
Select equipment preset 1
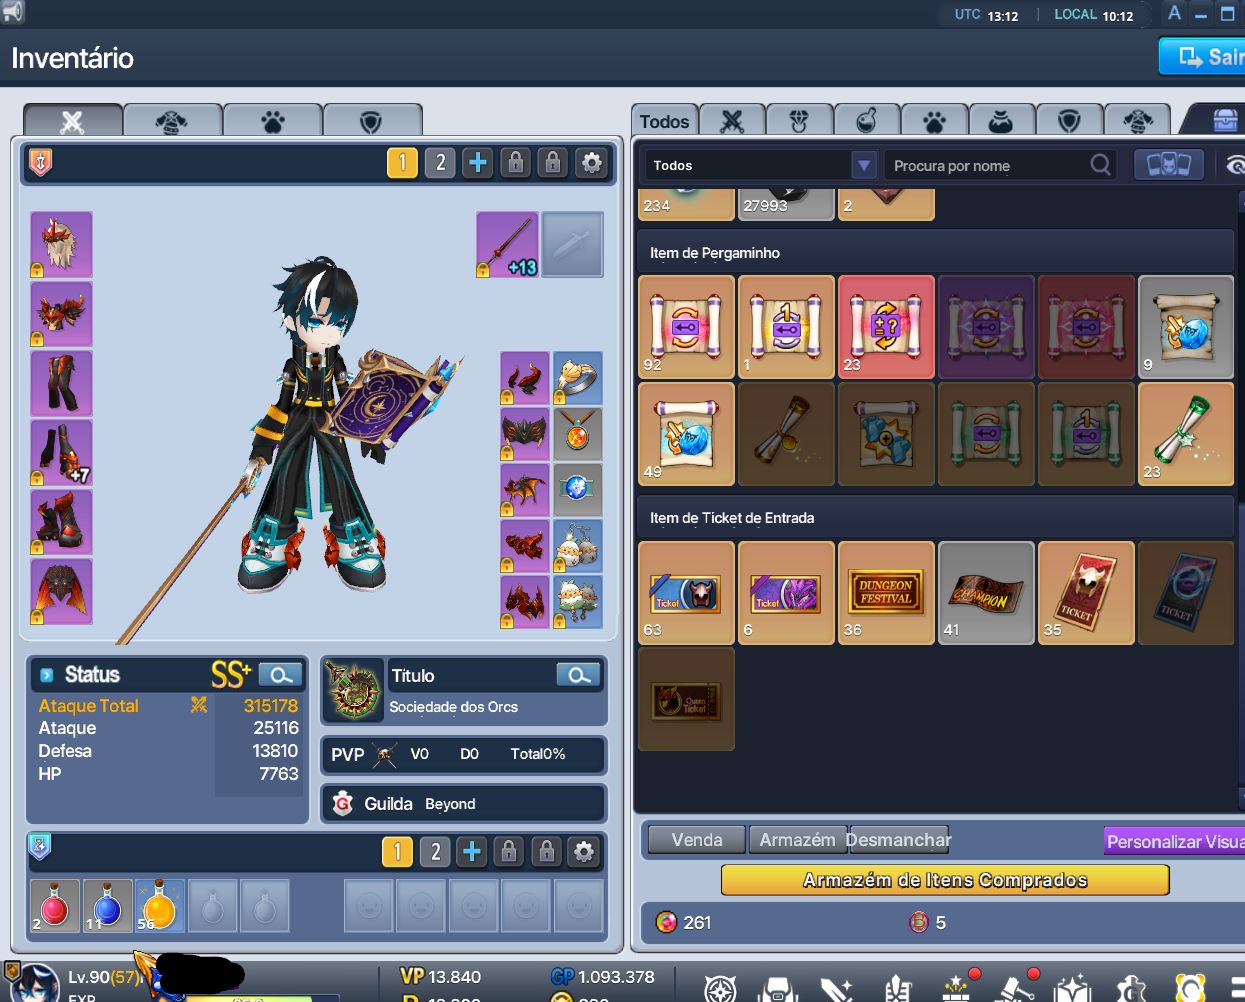[402, 162]
